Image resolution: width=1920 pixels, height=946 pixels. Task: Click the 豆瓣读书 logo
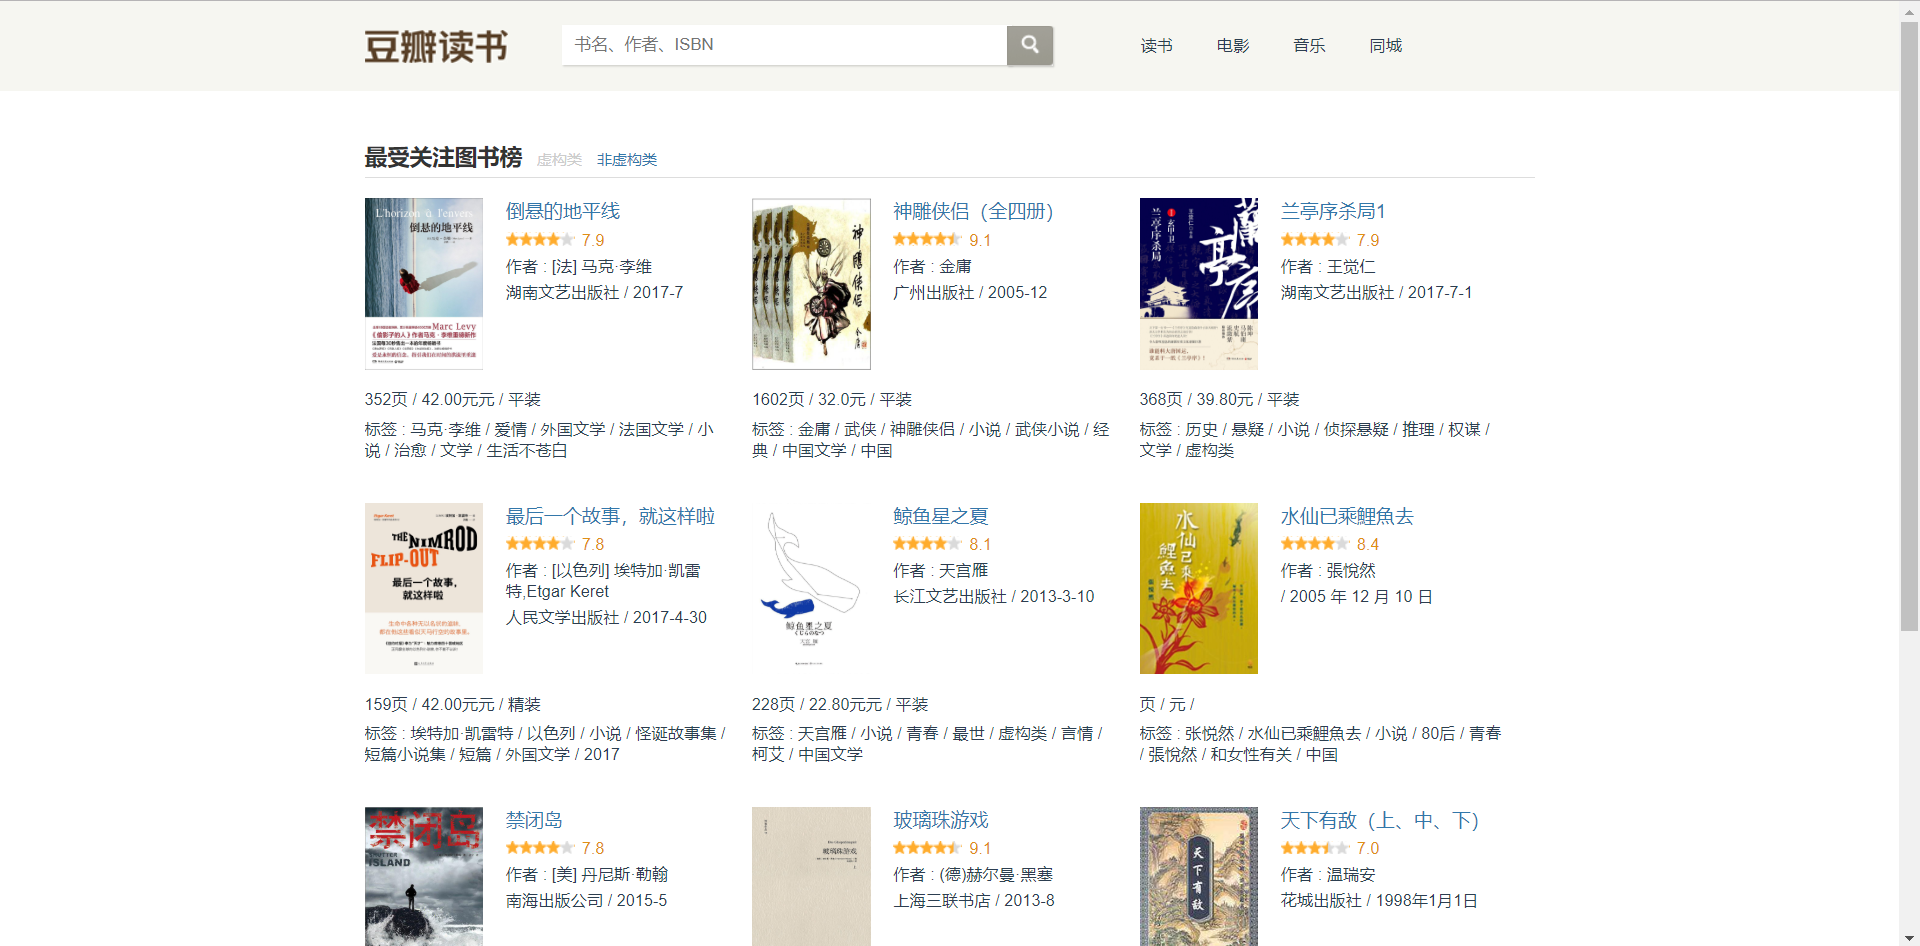[x=436, y=46]
